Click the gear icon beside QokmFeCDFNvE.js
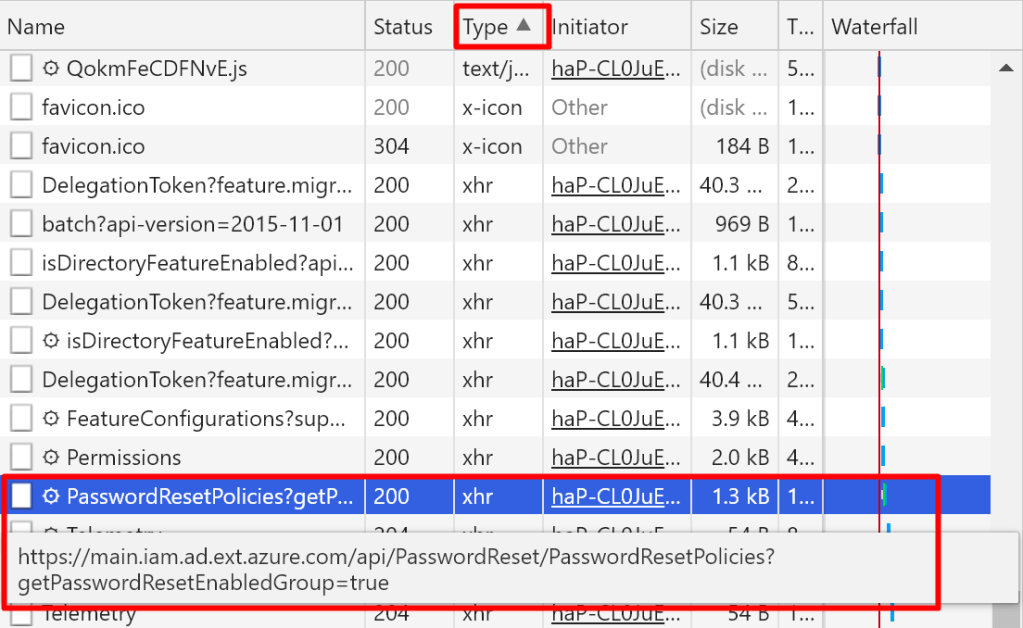The width and height of the screenshot is (1023, 628). coord(52,69)
